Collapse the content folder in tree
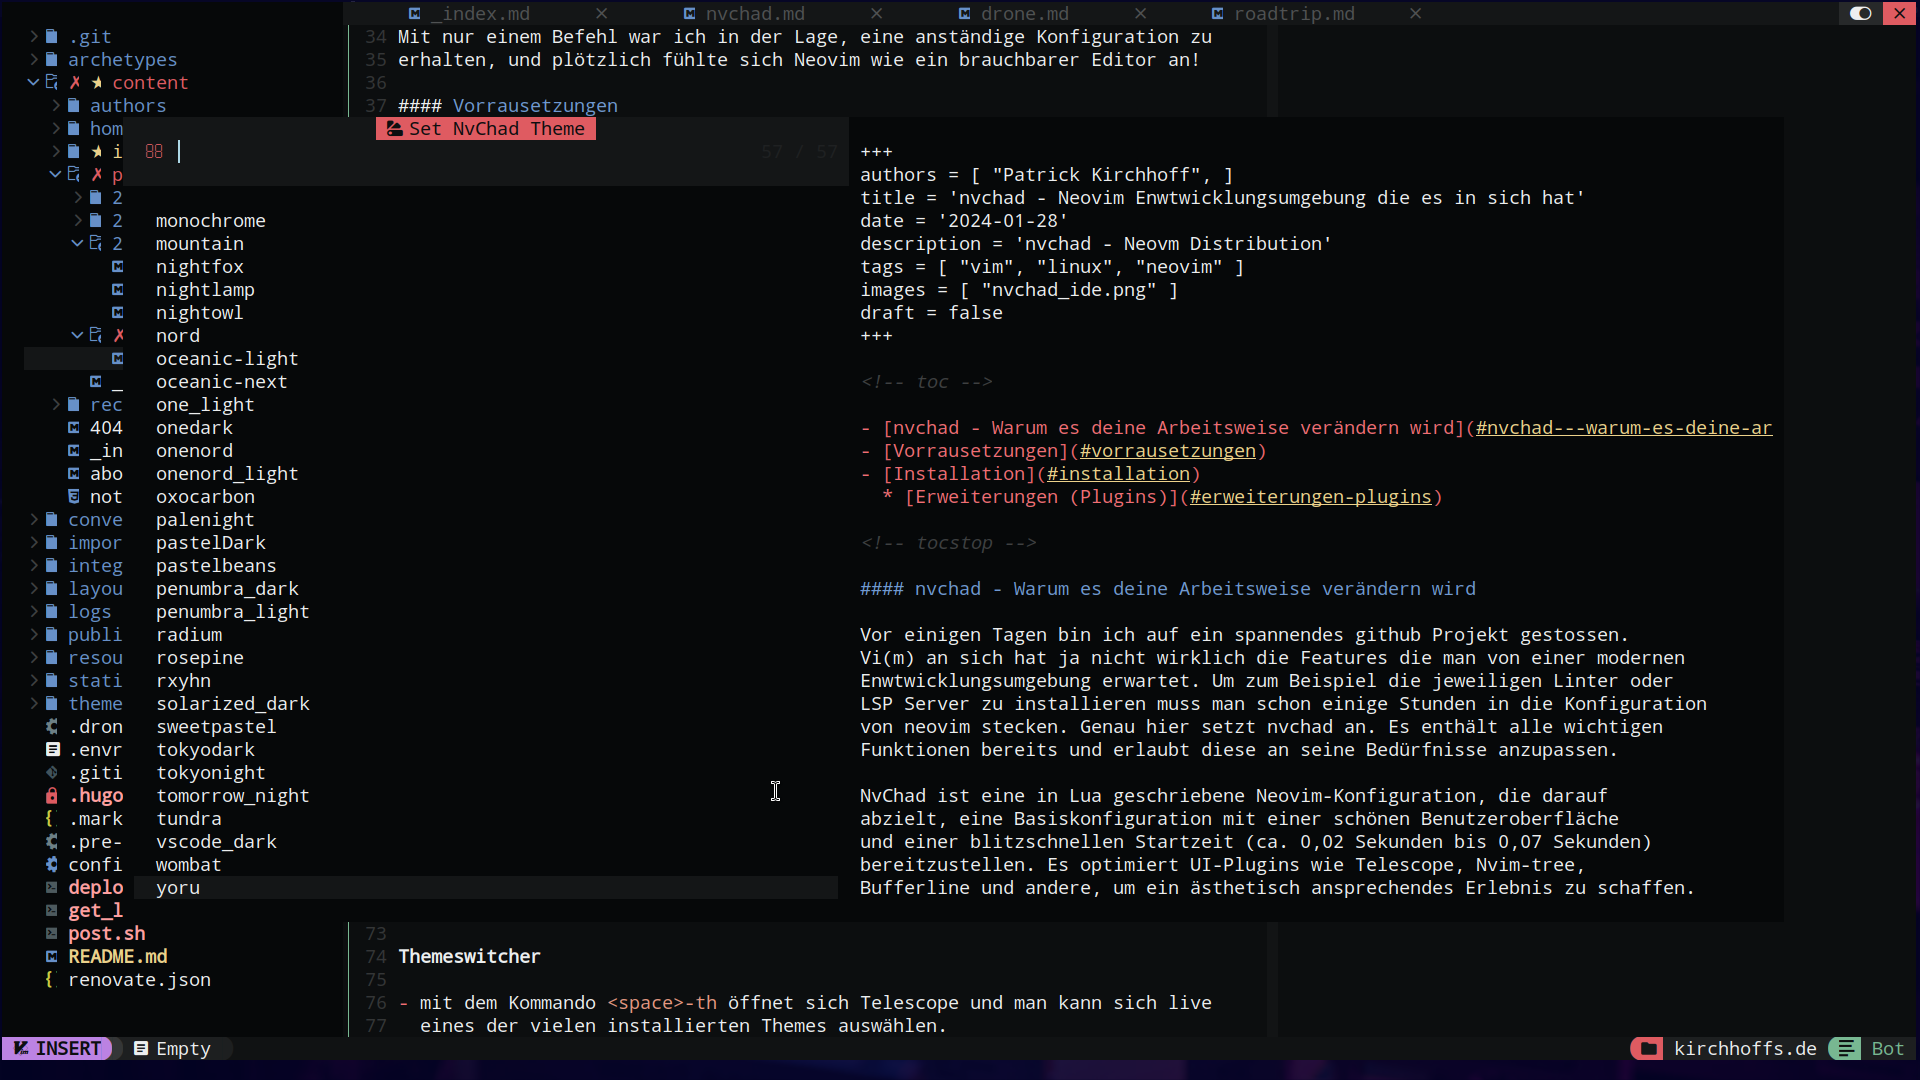The height and width of the screenshot is (1080, 1920). click(33, 82)
